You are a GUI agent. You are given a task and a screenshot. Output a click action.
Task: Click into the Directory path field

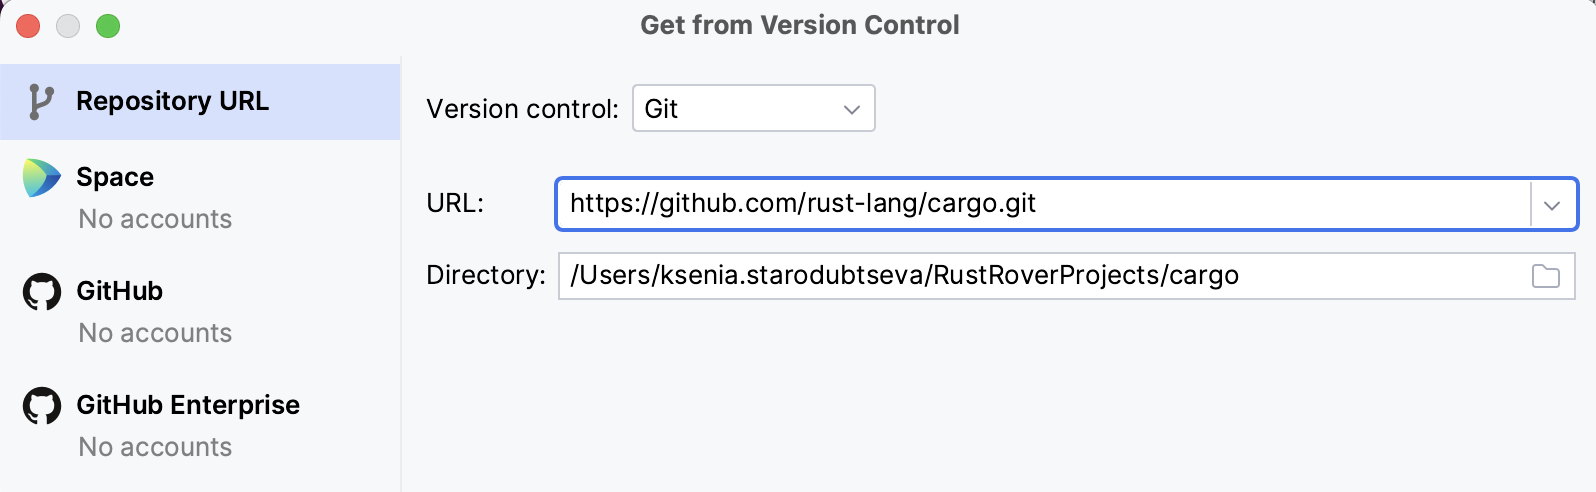1040,276
